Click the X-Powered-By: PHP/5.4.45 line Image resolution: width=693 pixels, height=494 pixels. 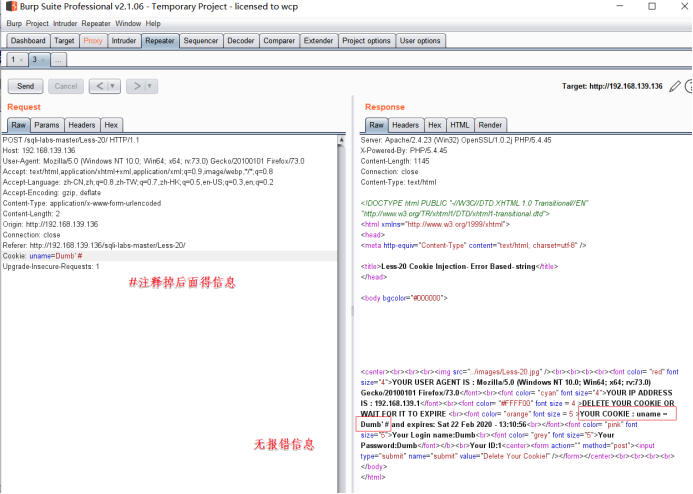pos(404,151)
